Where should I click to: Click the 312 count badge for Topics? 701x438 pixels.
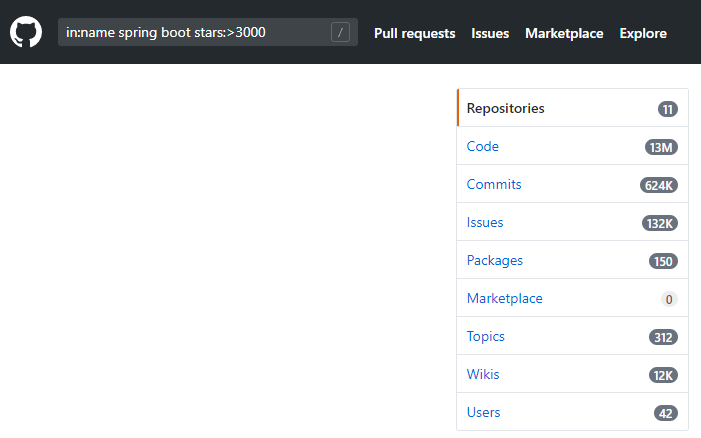[x=663, y=337]
